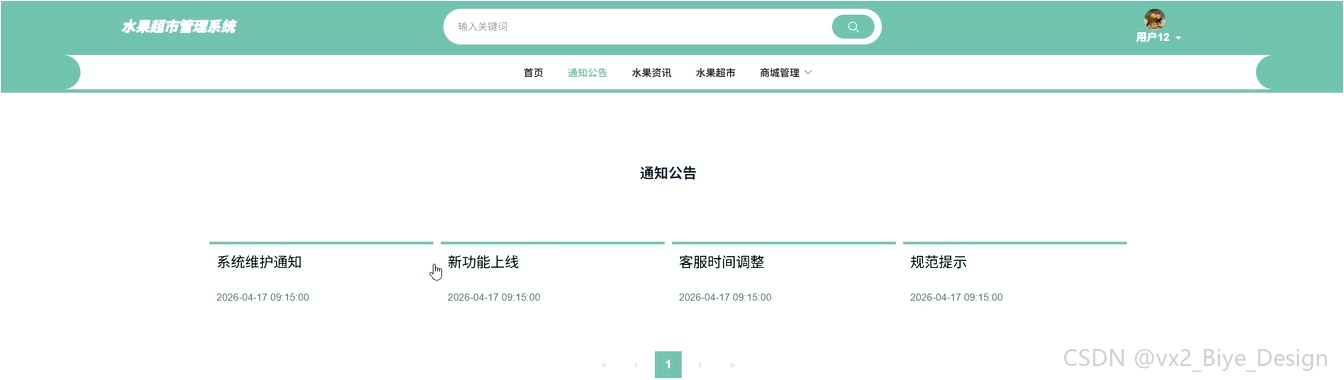Click the date under 客服时间调整
Screen dimensions: 1344x380
725,297
